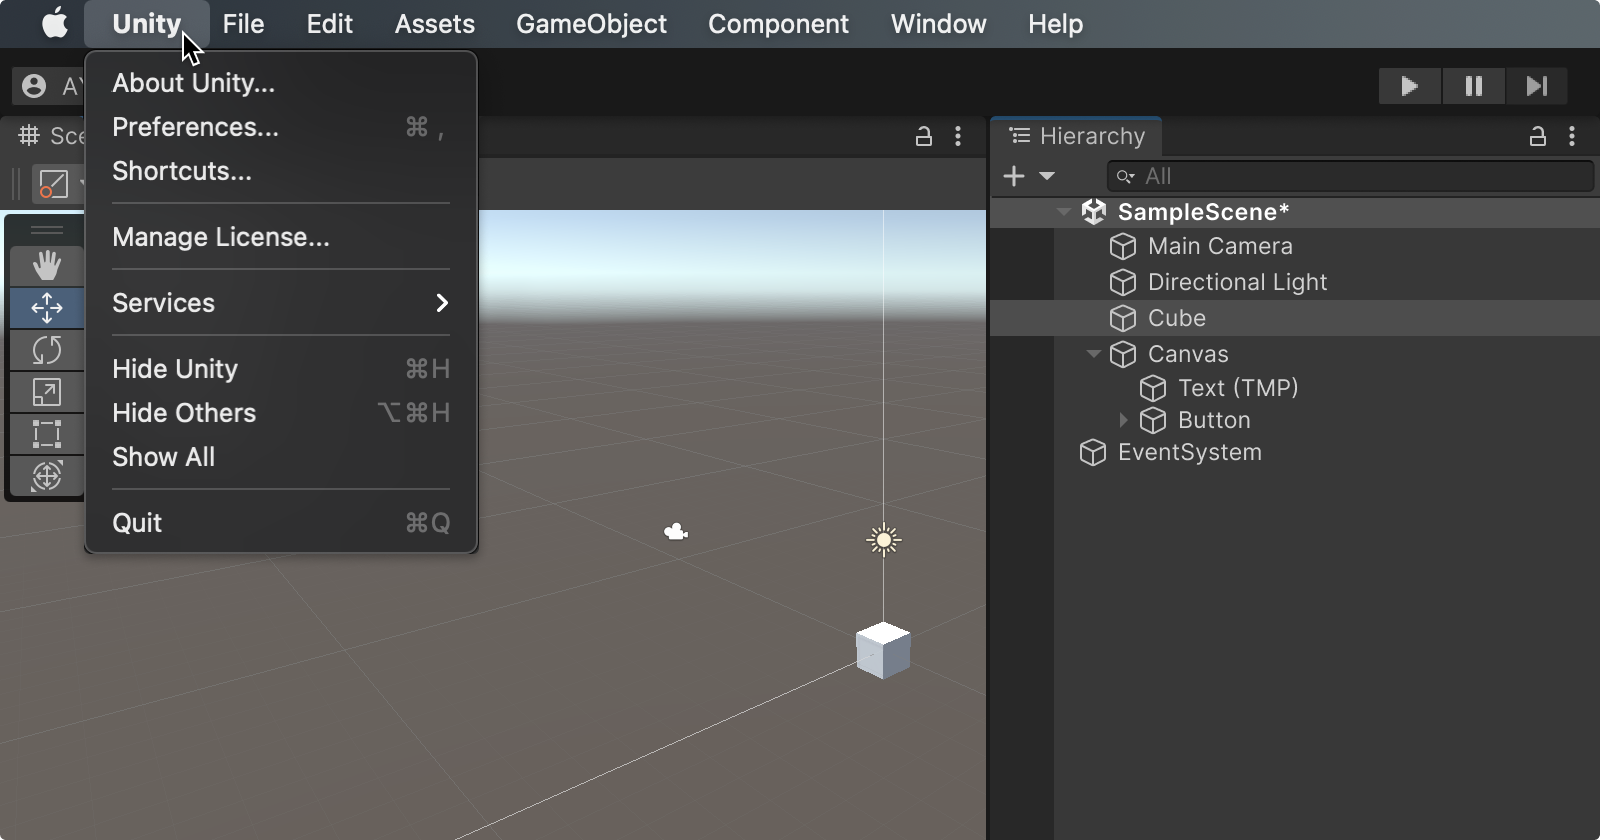Select the Scale tool
The image size is (1600, 840).
47,392
